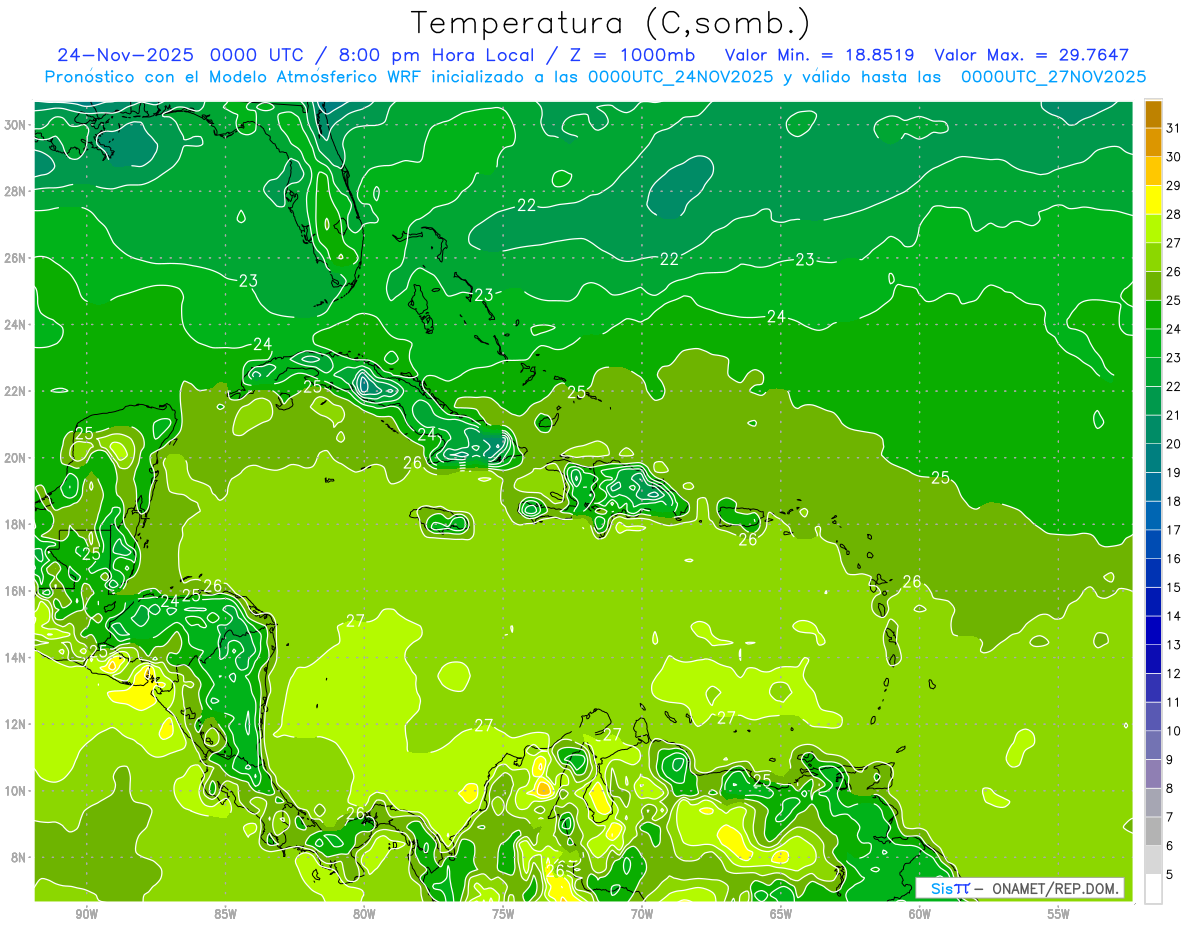Image resolution: width=1200 pixels, height=927 pixels.
Task: Click latitude axis label 22N
Action: click(15, 391)
